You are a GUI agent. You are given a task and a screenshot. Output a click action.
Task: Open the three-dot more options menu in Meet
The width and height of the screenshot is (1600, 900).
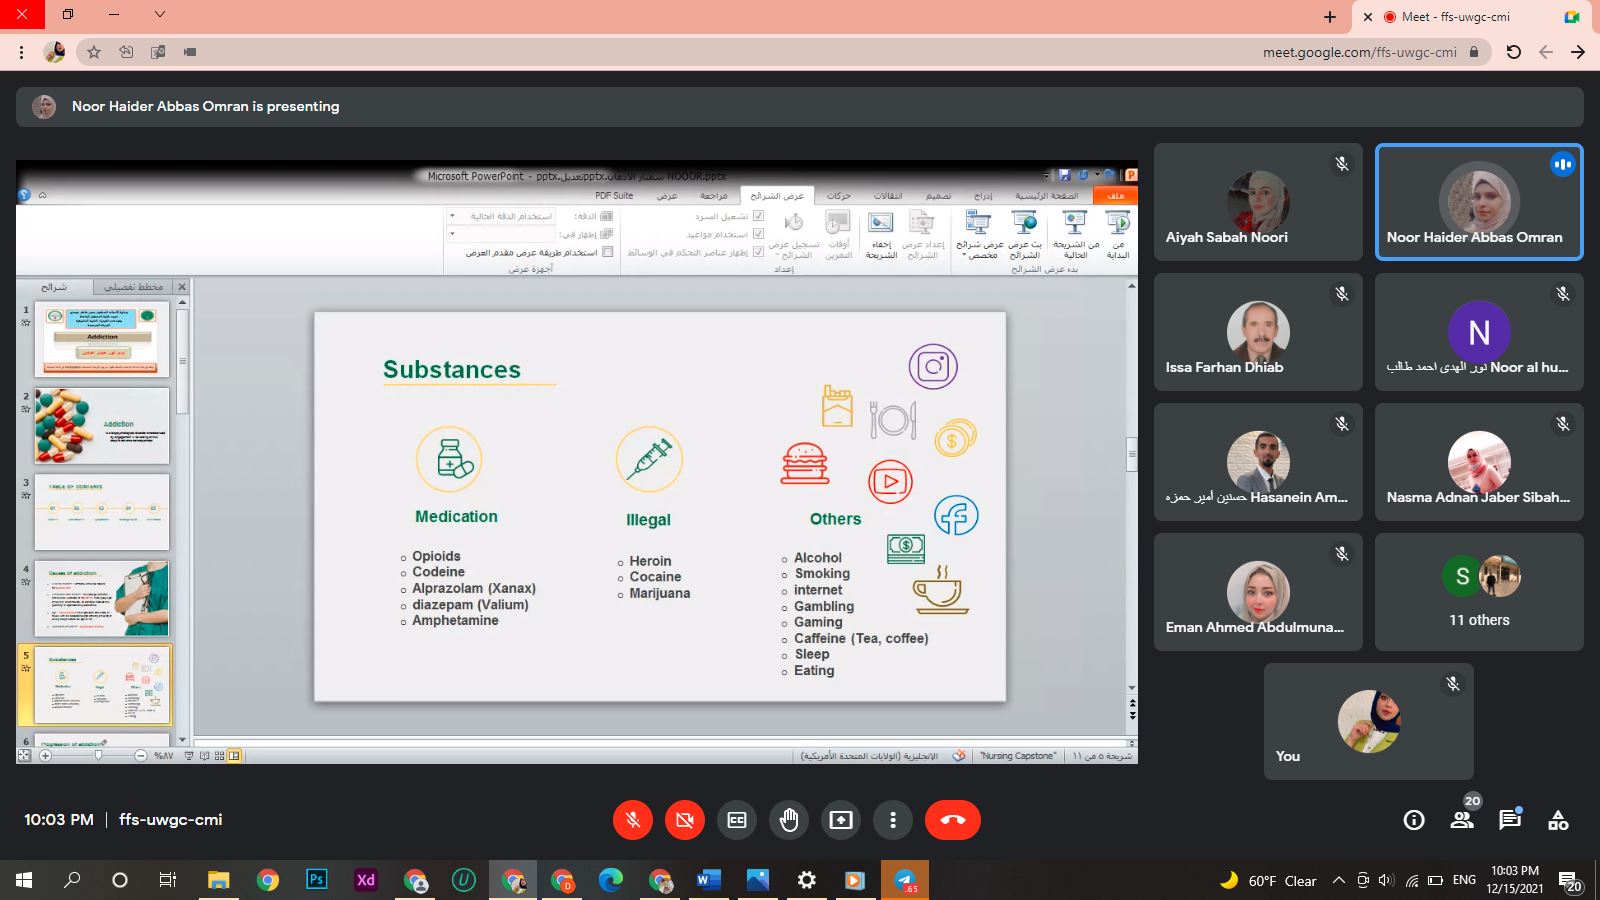893,820
